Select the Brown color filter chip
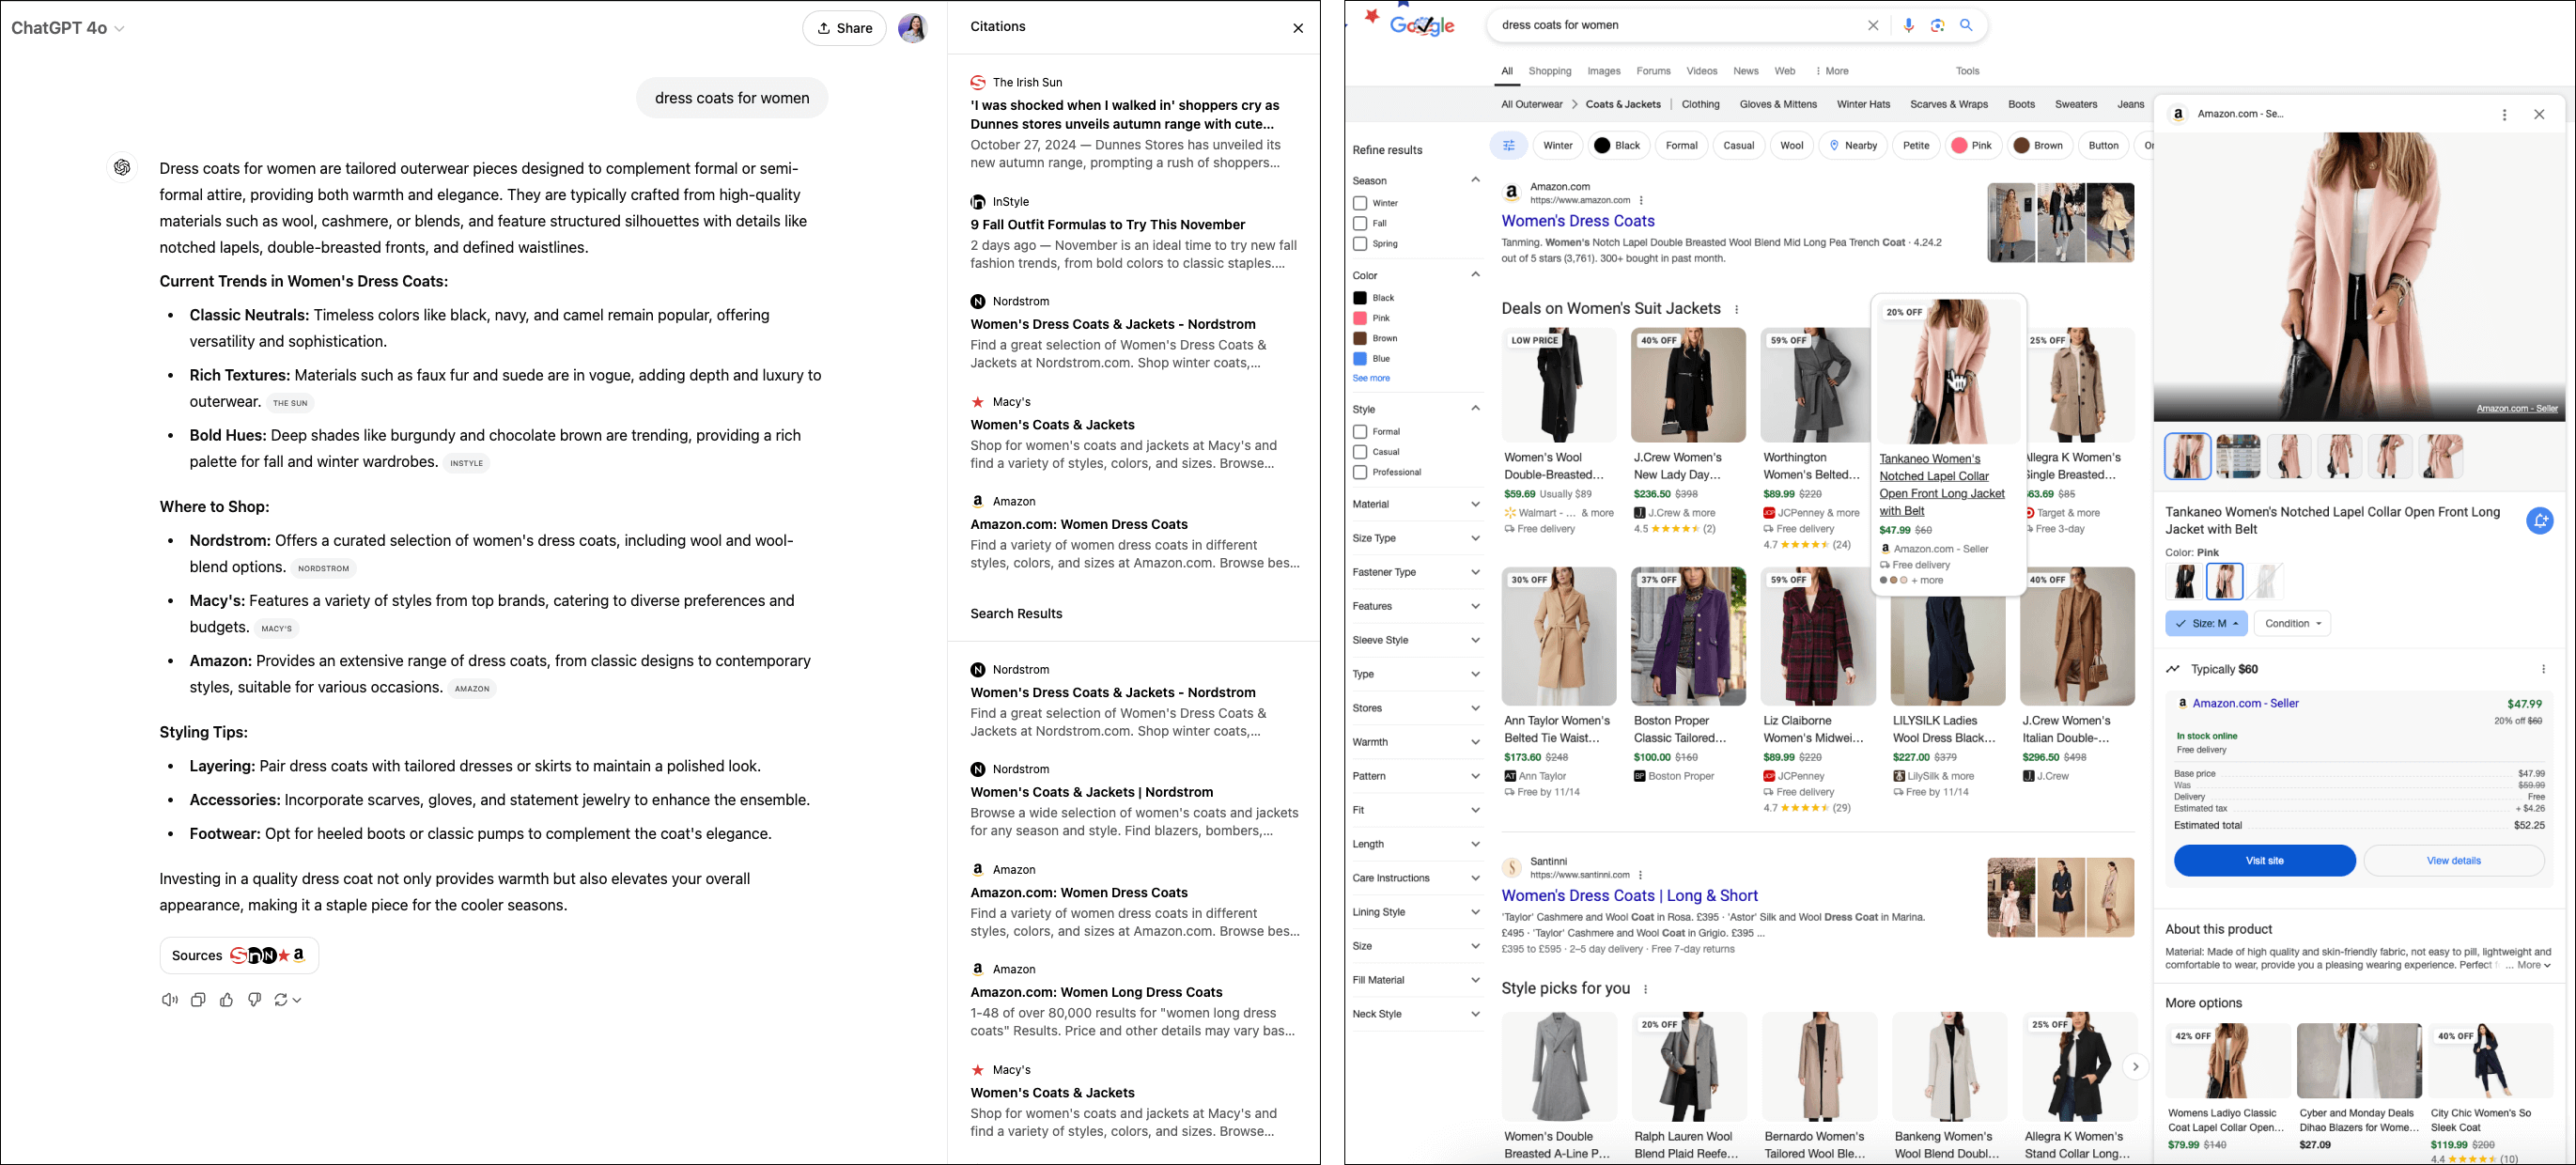Image resolution: width=2576 pixels, height=1165 pixels. click(2039, 146)
